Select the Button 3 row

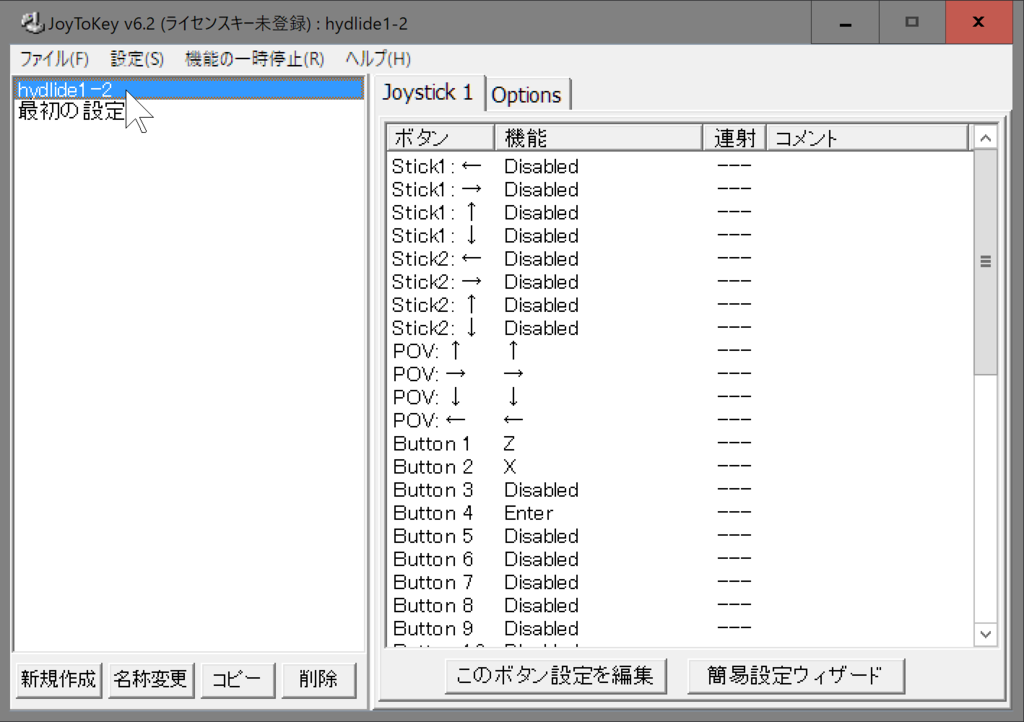coord(679,490)
